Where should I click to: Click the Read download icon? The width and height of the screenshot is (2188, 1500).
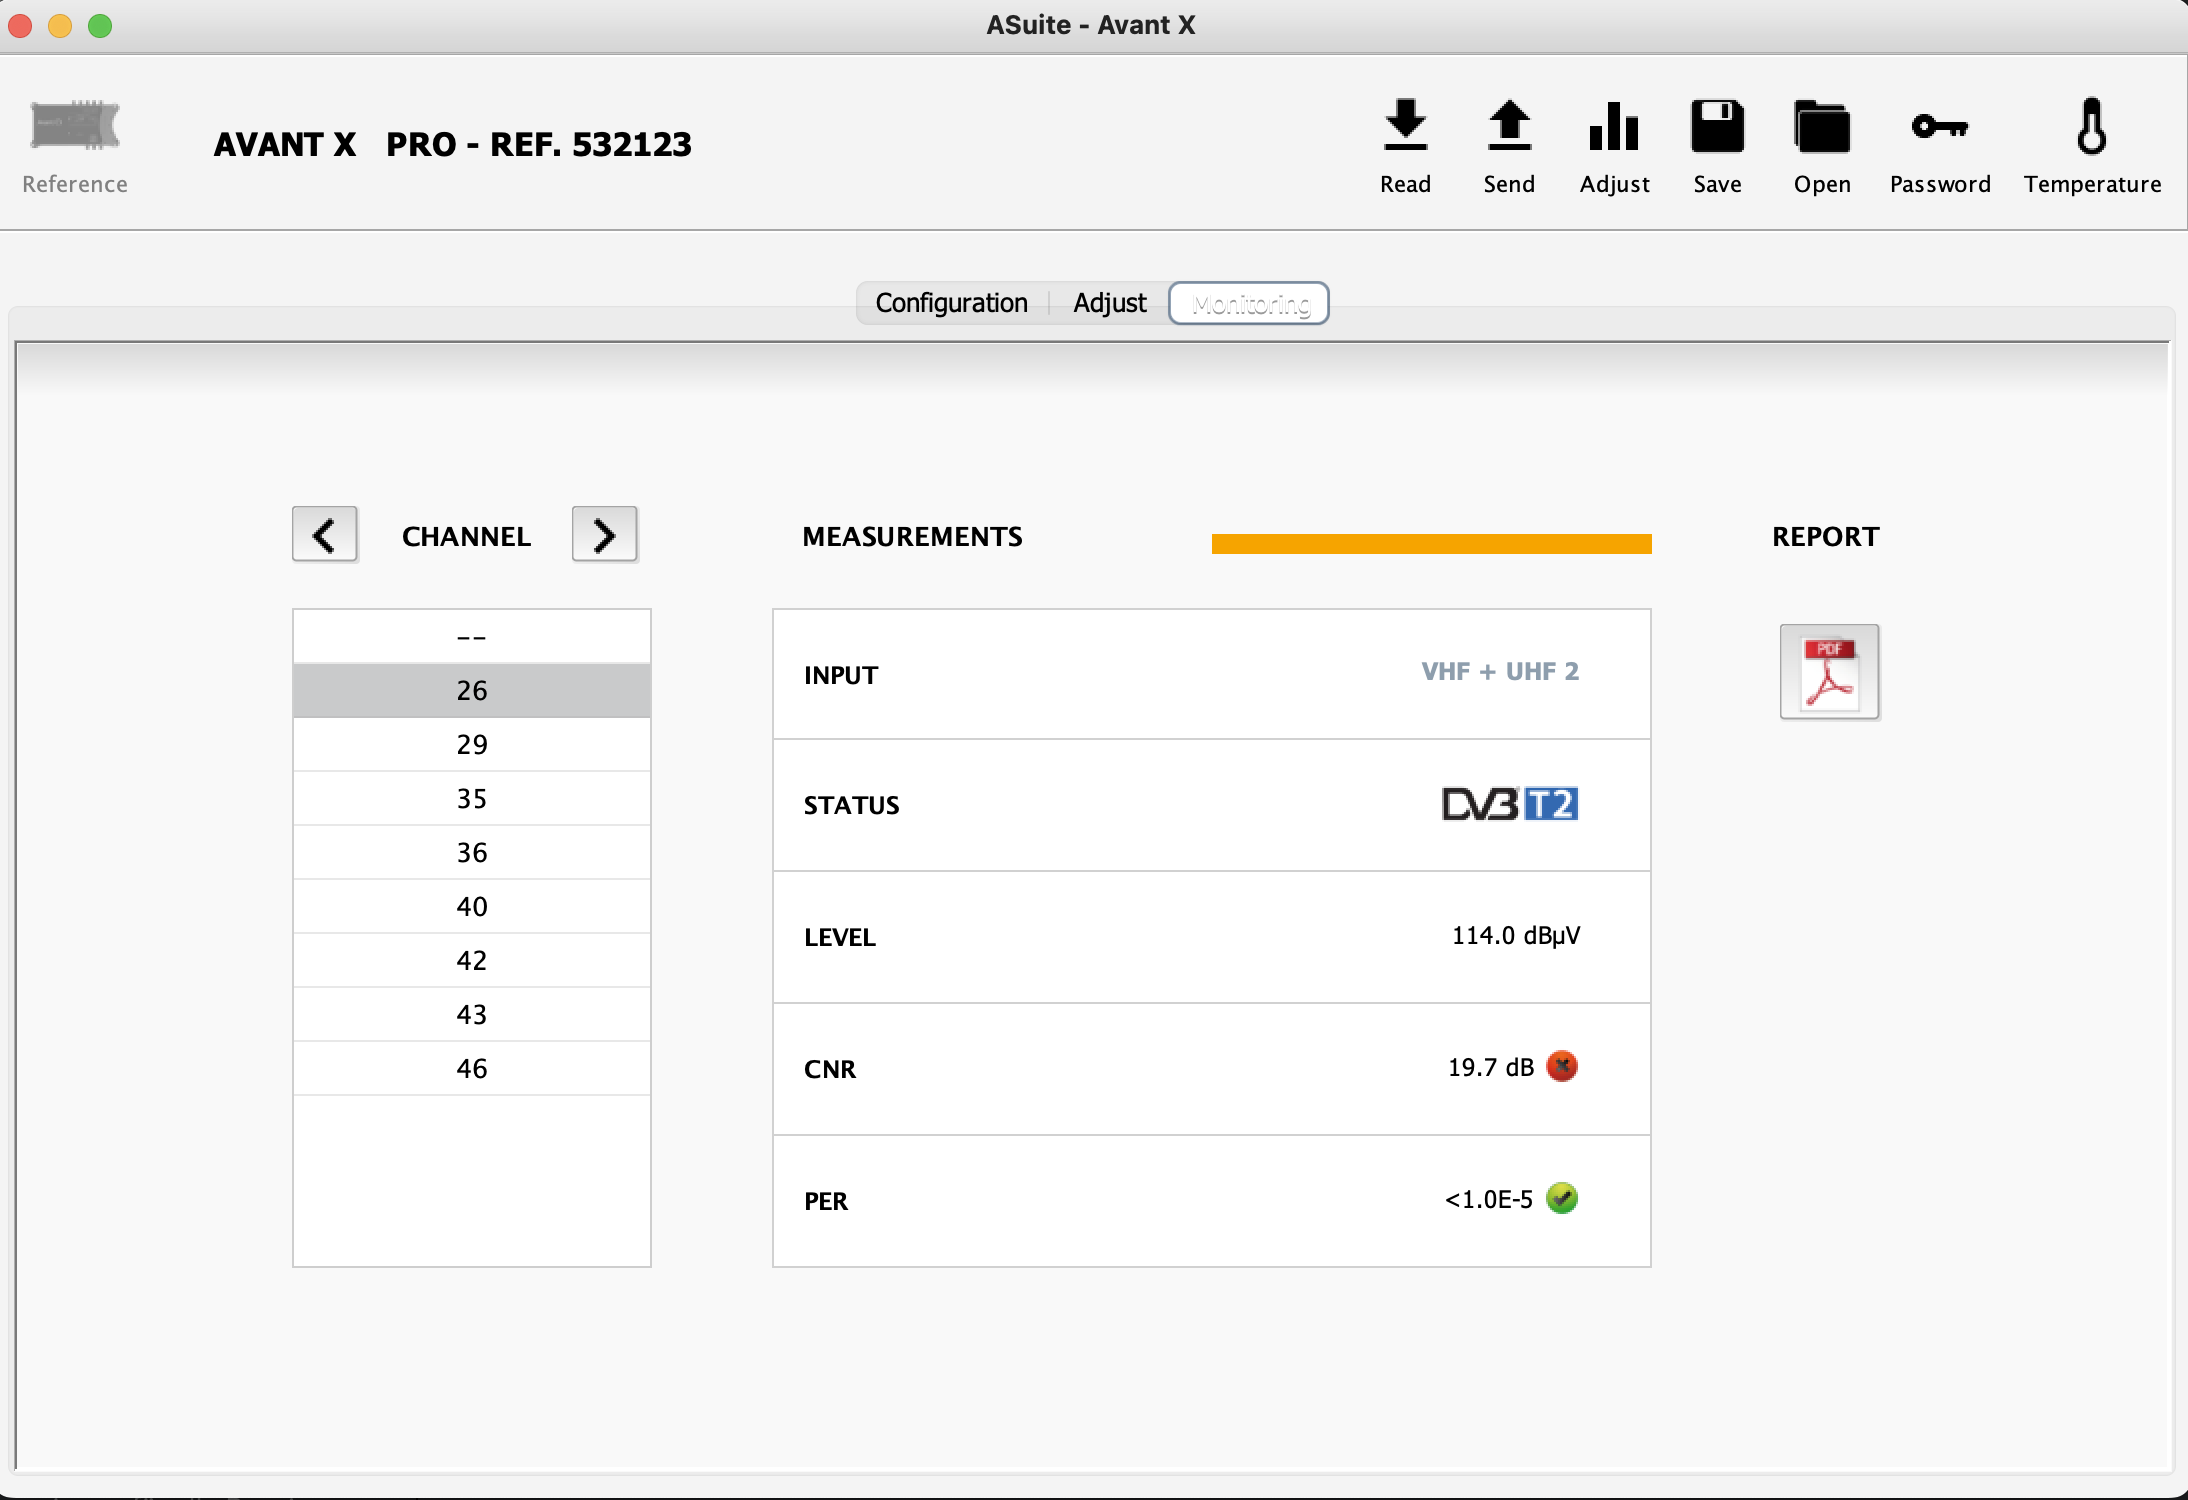1405,126
